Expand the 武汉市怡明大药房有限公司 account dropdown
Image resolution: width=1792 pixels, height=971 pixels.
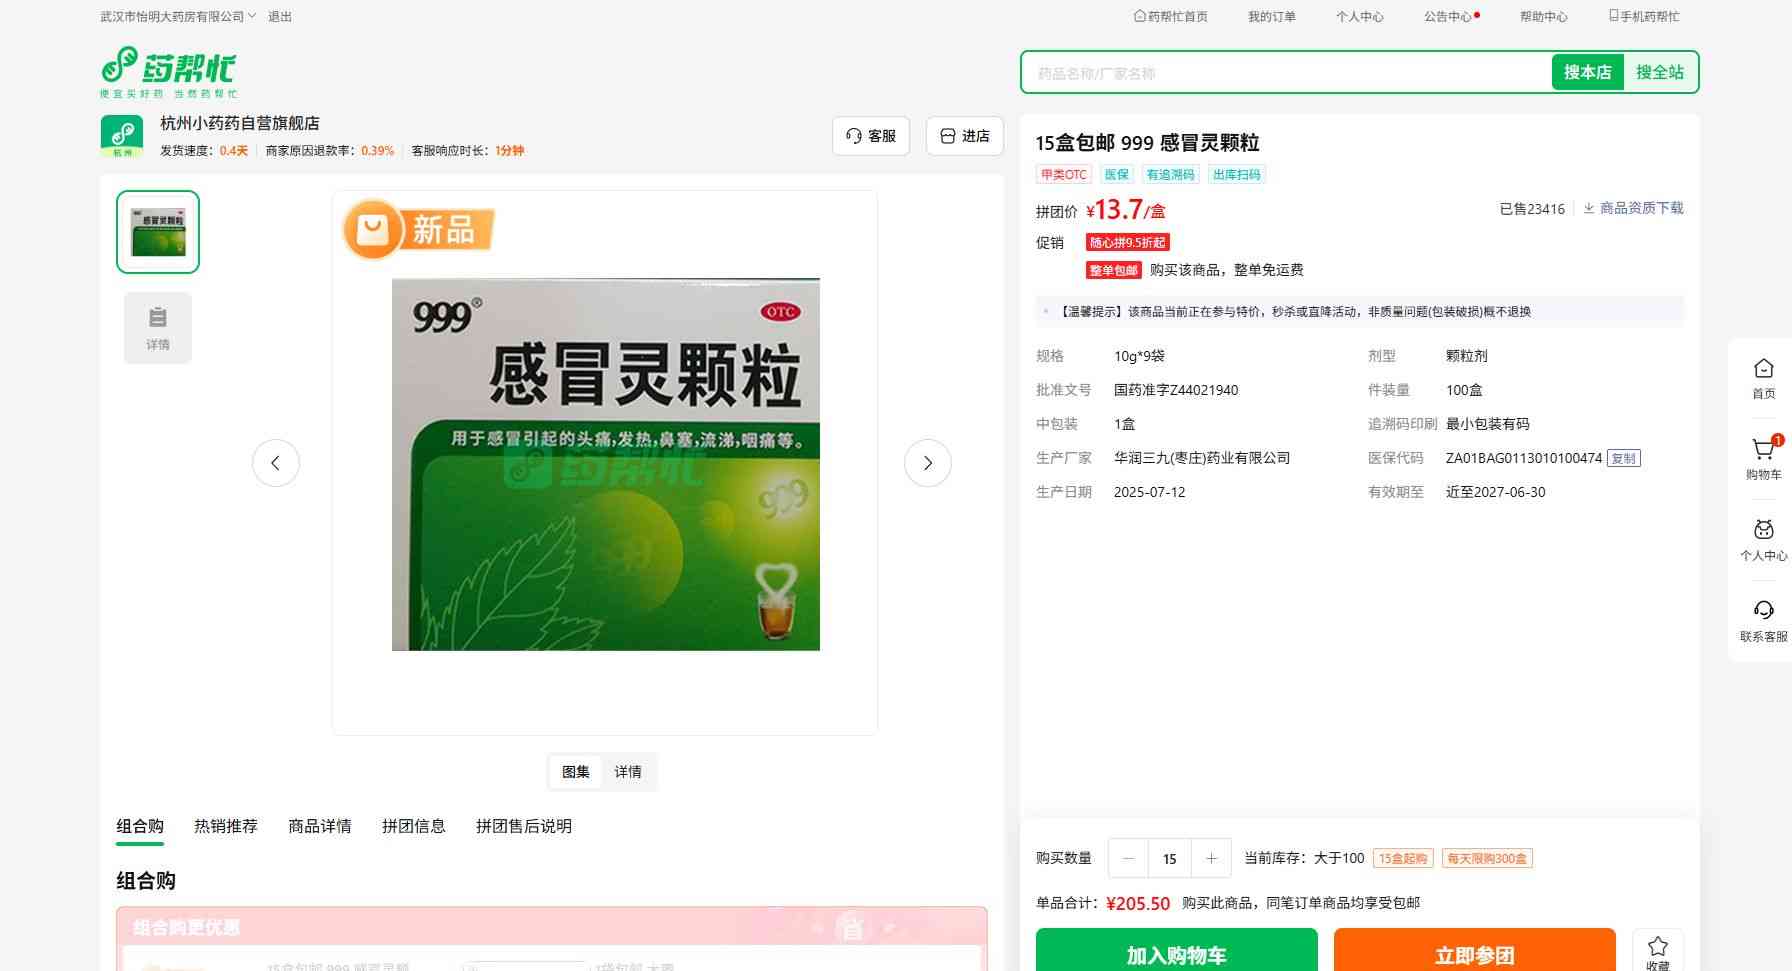[178, 17]
